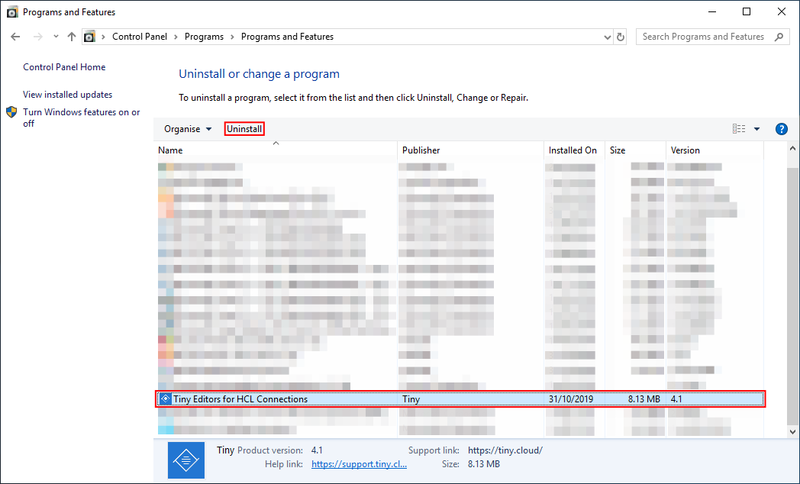800x484 pixels.
Task: Maximize the Programs and Features window
Action: [x=746, y=12]
